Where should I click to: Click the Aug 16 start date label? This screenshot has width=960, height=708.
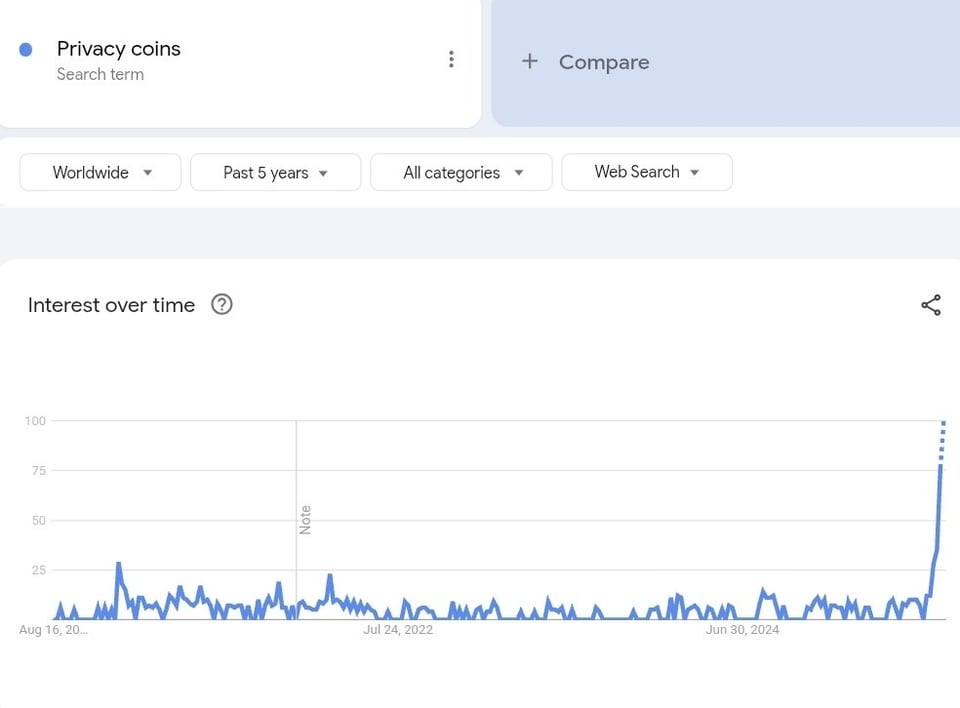(x=53, y=630)
